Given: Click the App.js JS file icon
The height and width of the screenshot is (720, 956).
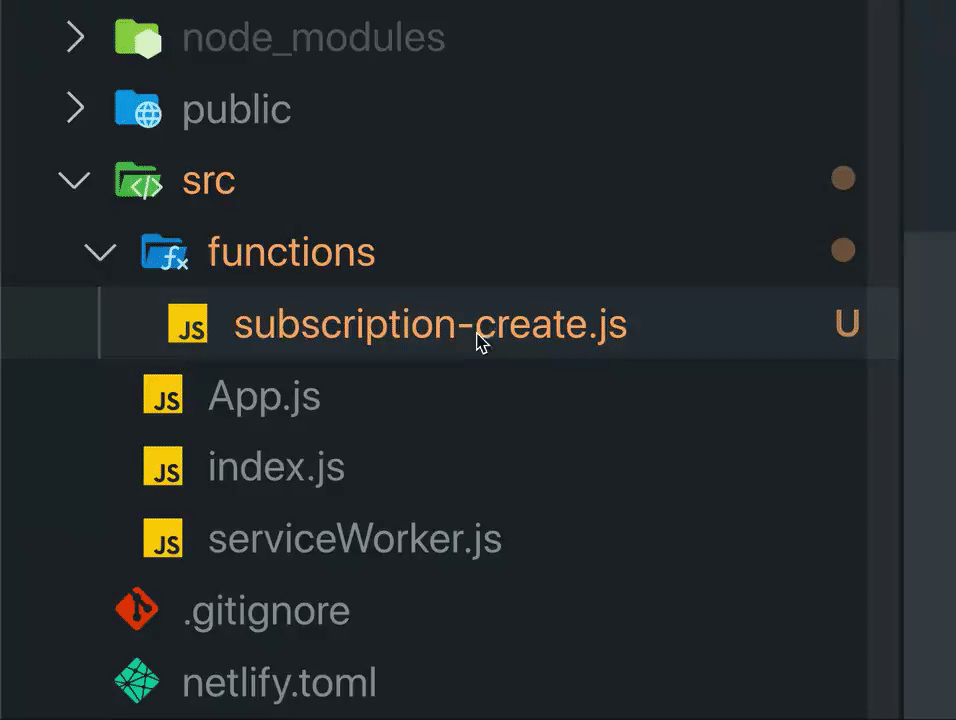Looking at the screenshot, I should [163, 396].
